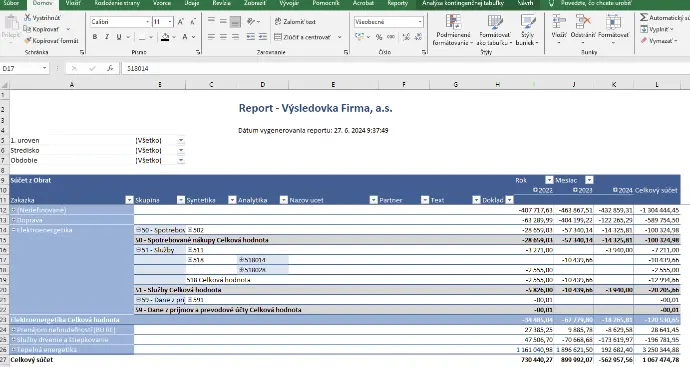The width and height of the screenshot is (690, 367).
Task: Open the Všeobecné number format dropdown
Action: [x=420, y=22]
